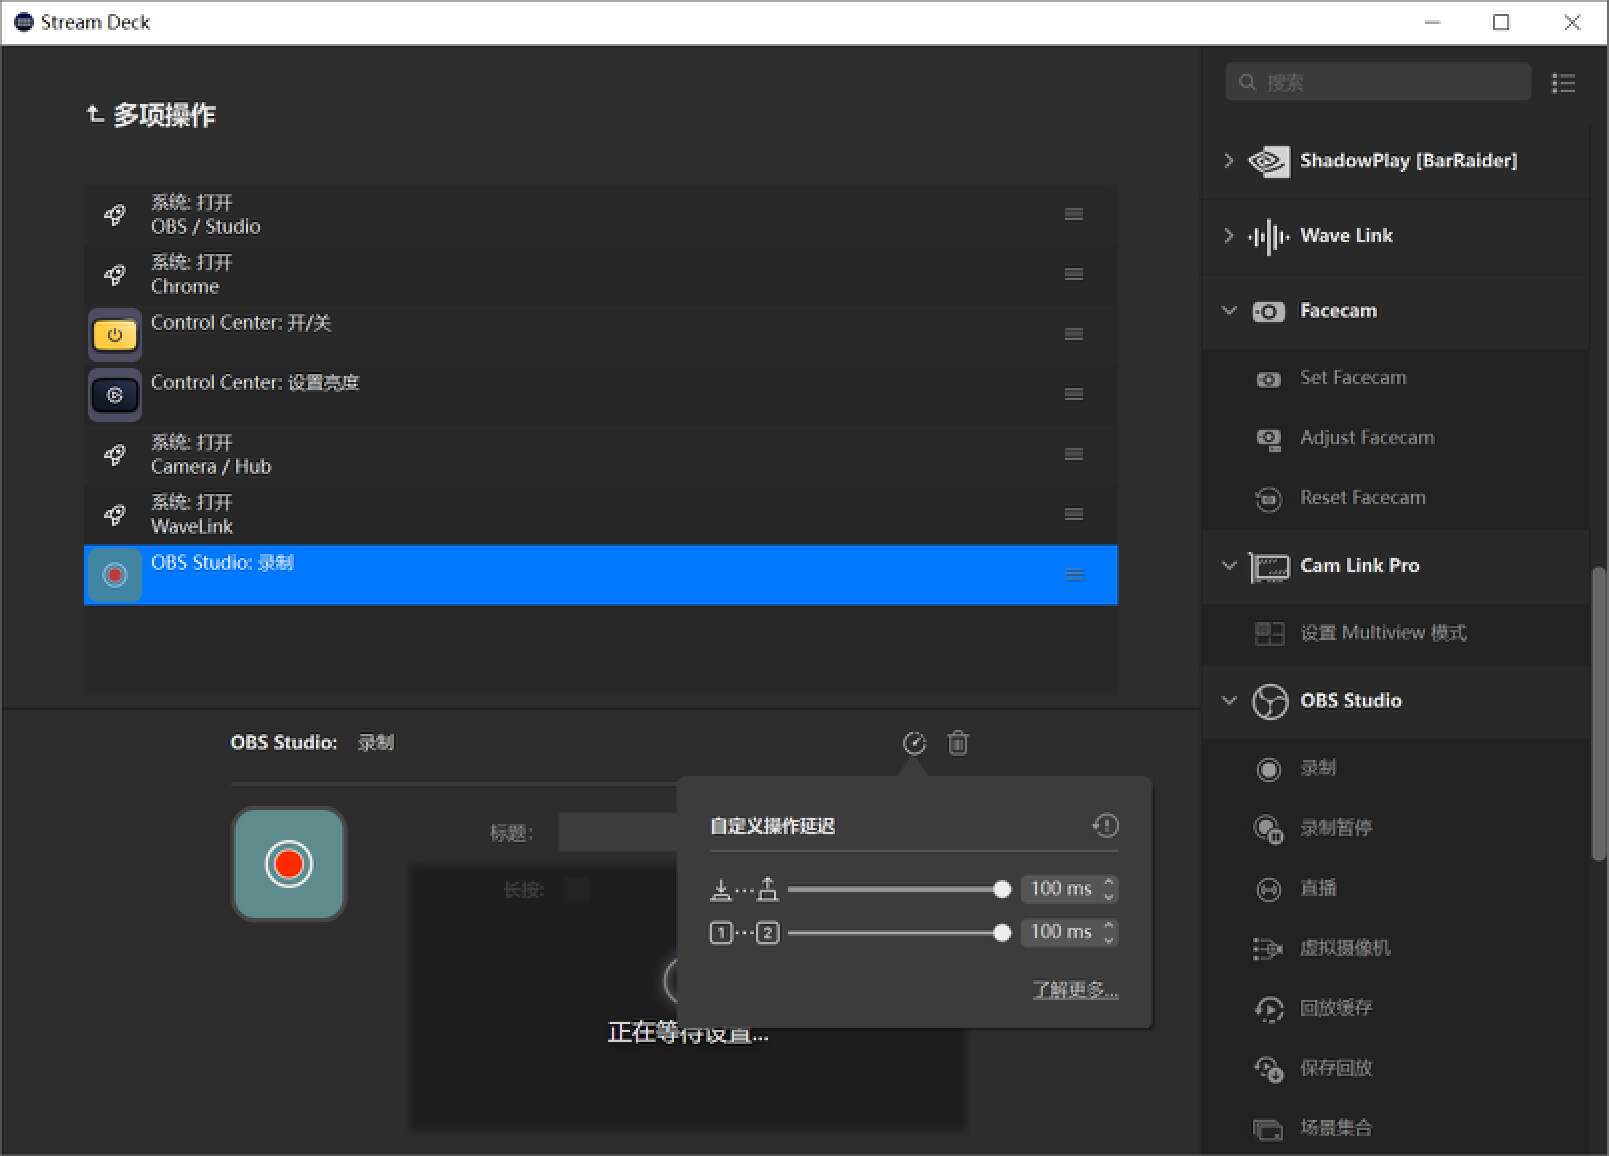The image size is (1609, 1156).
Task: Click the Reset Facecam action
Action: (x=1363, y=497)
